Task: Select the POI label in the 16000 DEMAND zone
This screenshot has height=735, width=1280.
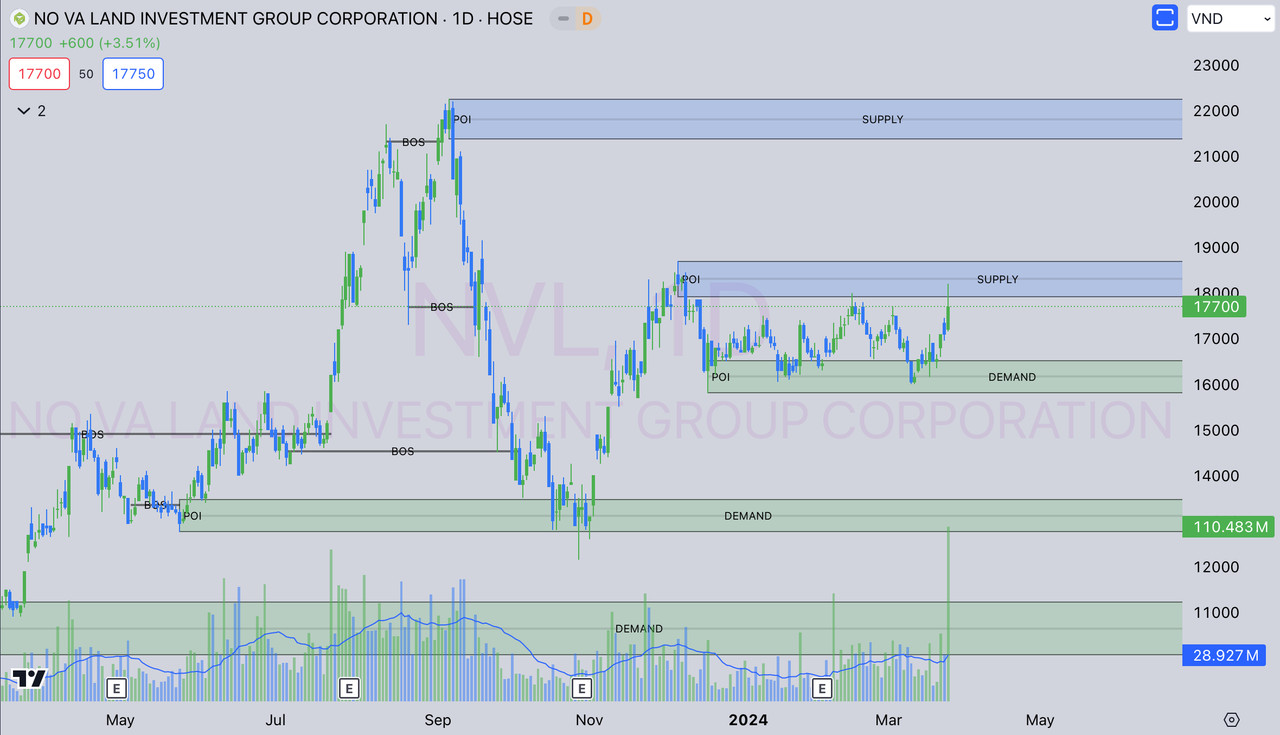Action: (x=720, y=377)
